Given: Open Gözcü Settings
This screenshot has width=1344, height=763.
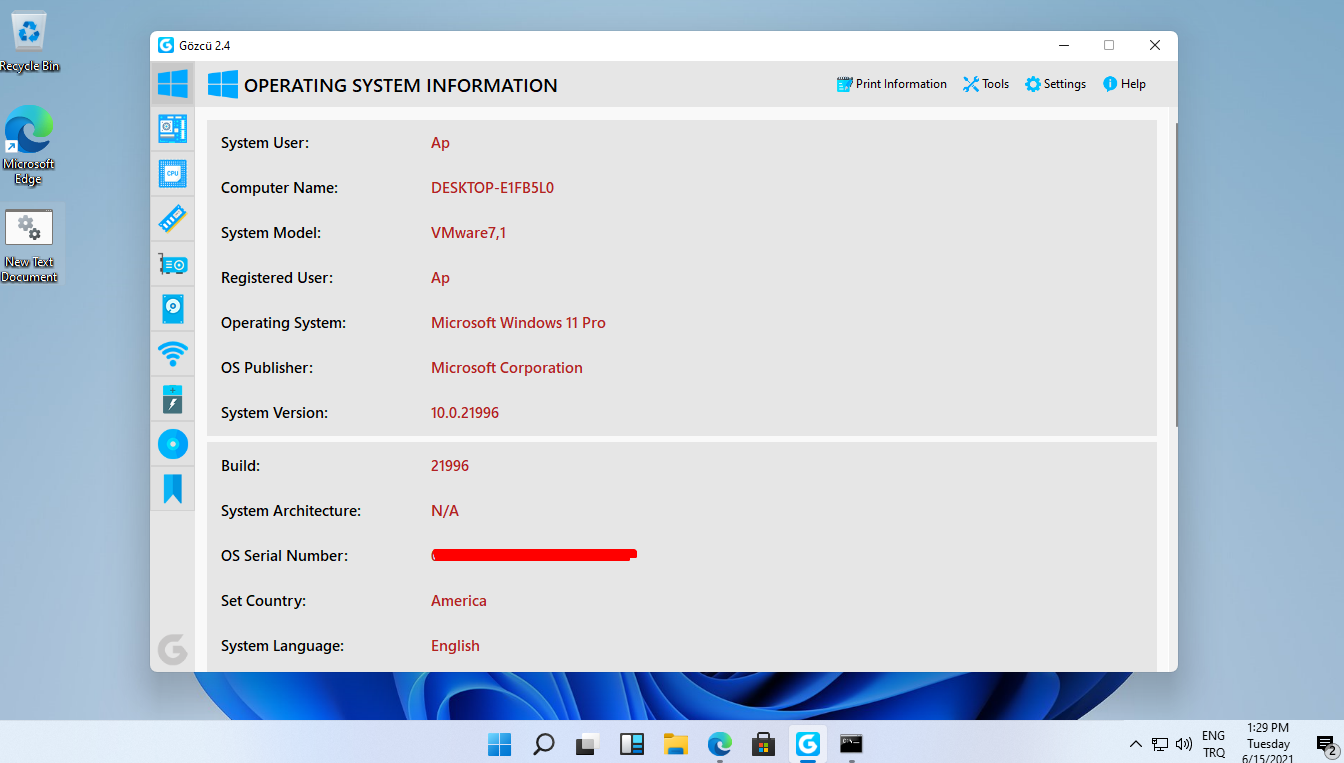Looking at the screenshot, I should (1055, 84).
